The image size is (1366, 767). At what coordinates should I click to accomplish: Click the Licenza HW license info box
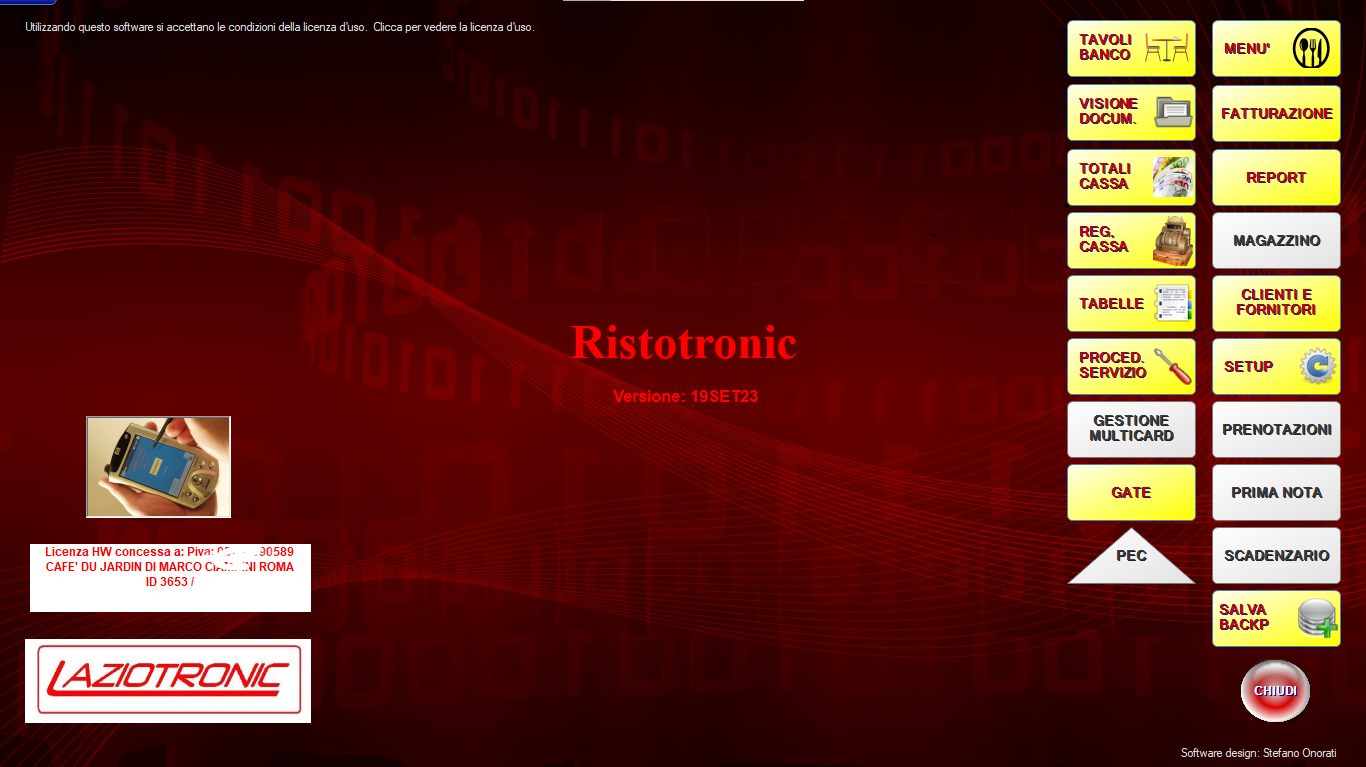click(170, 578)
